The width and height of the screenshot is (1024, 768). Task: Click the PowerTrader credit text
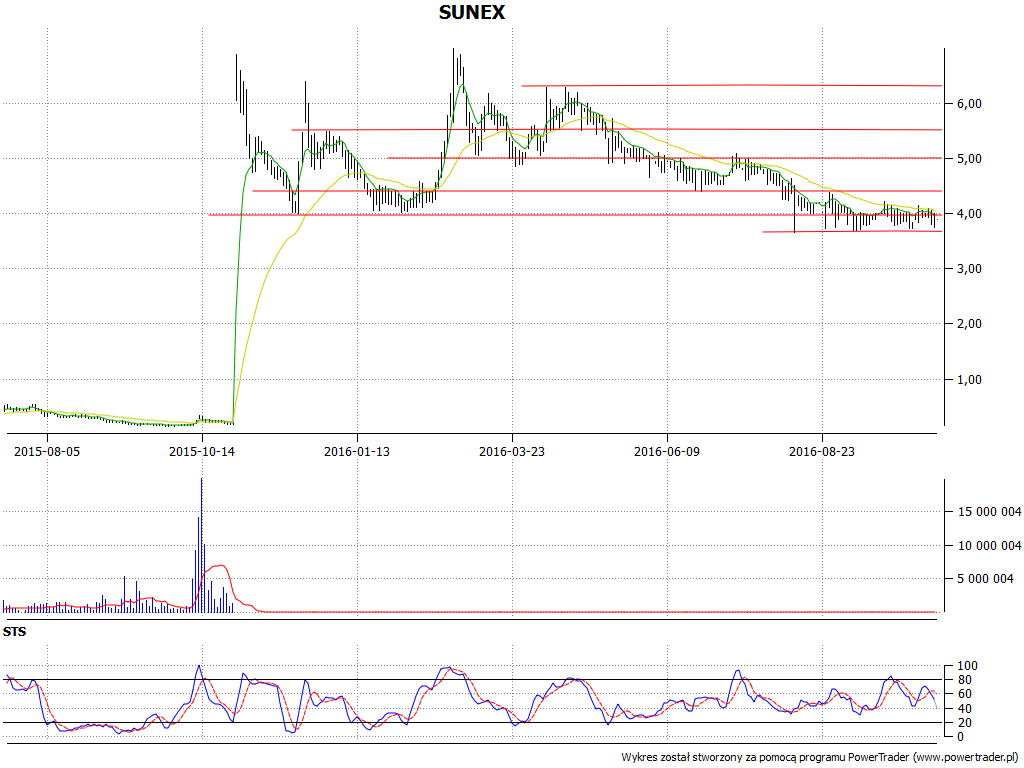click(x=822, y=758)
